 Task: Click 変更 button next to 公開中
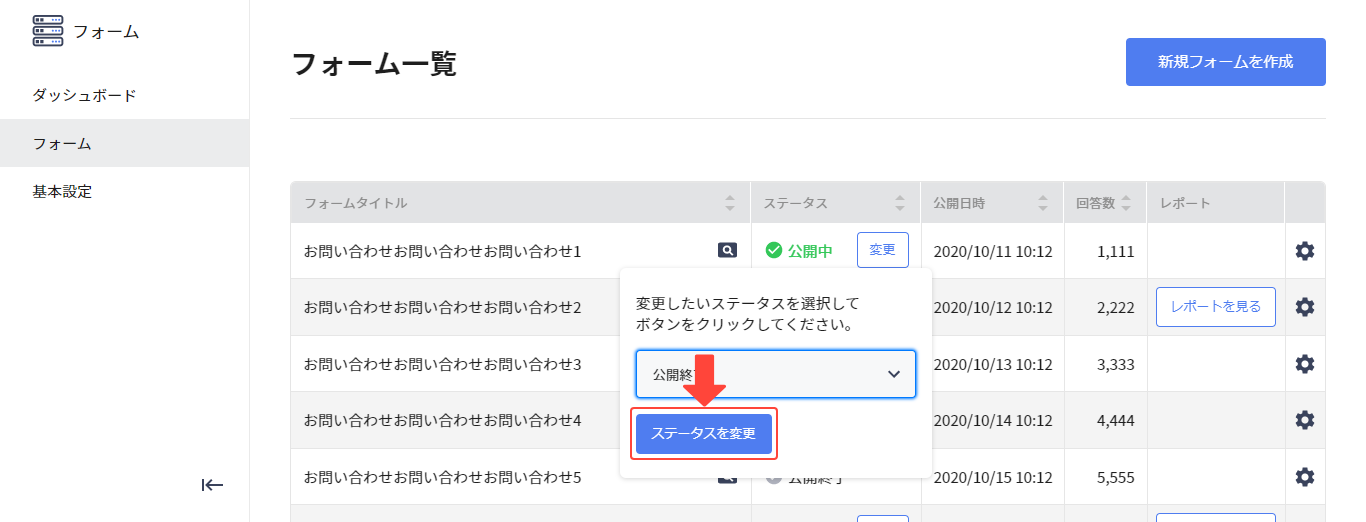(883, 250)
